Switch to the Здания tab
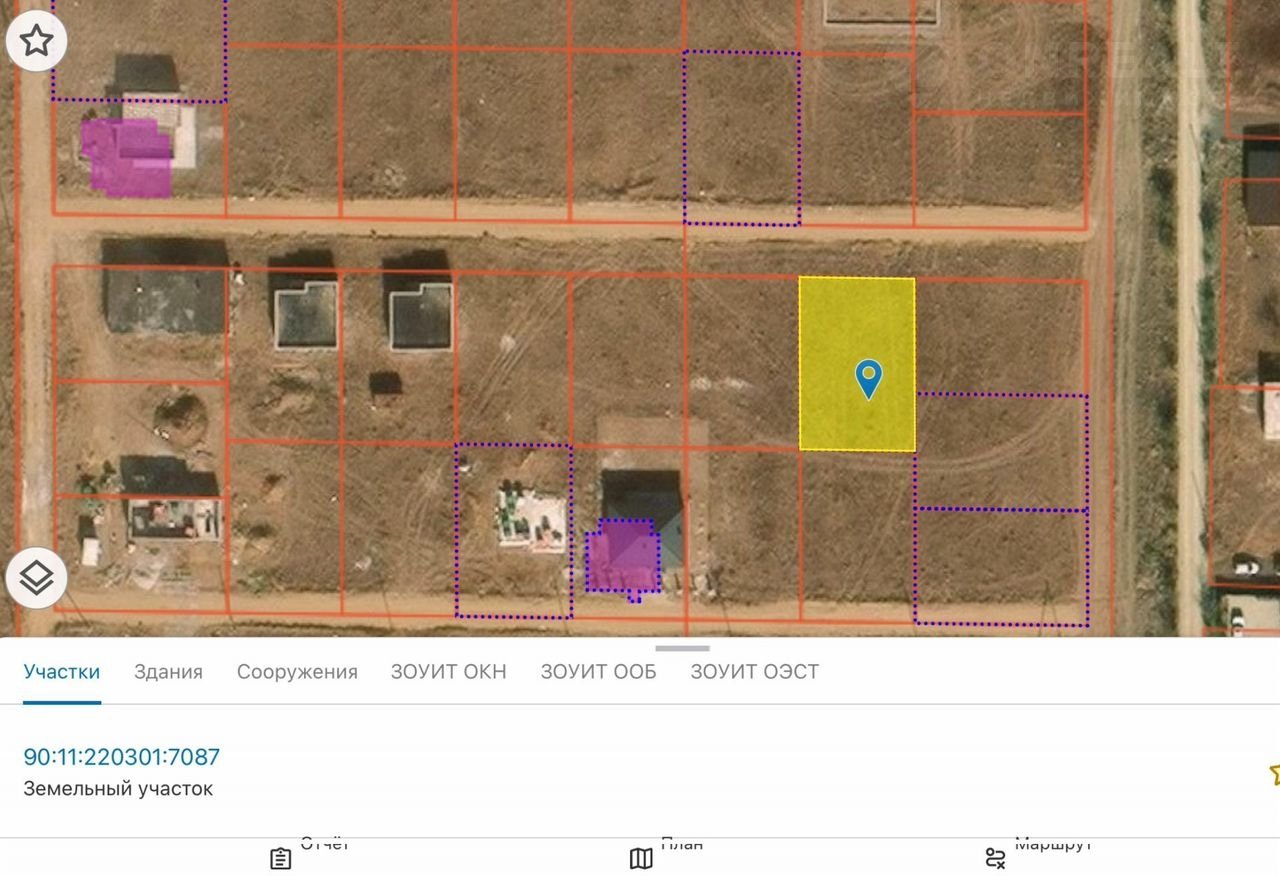This screenshot has height=876, width=1280. (168, 672)
